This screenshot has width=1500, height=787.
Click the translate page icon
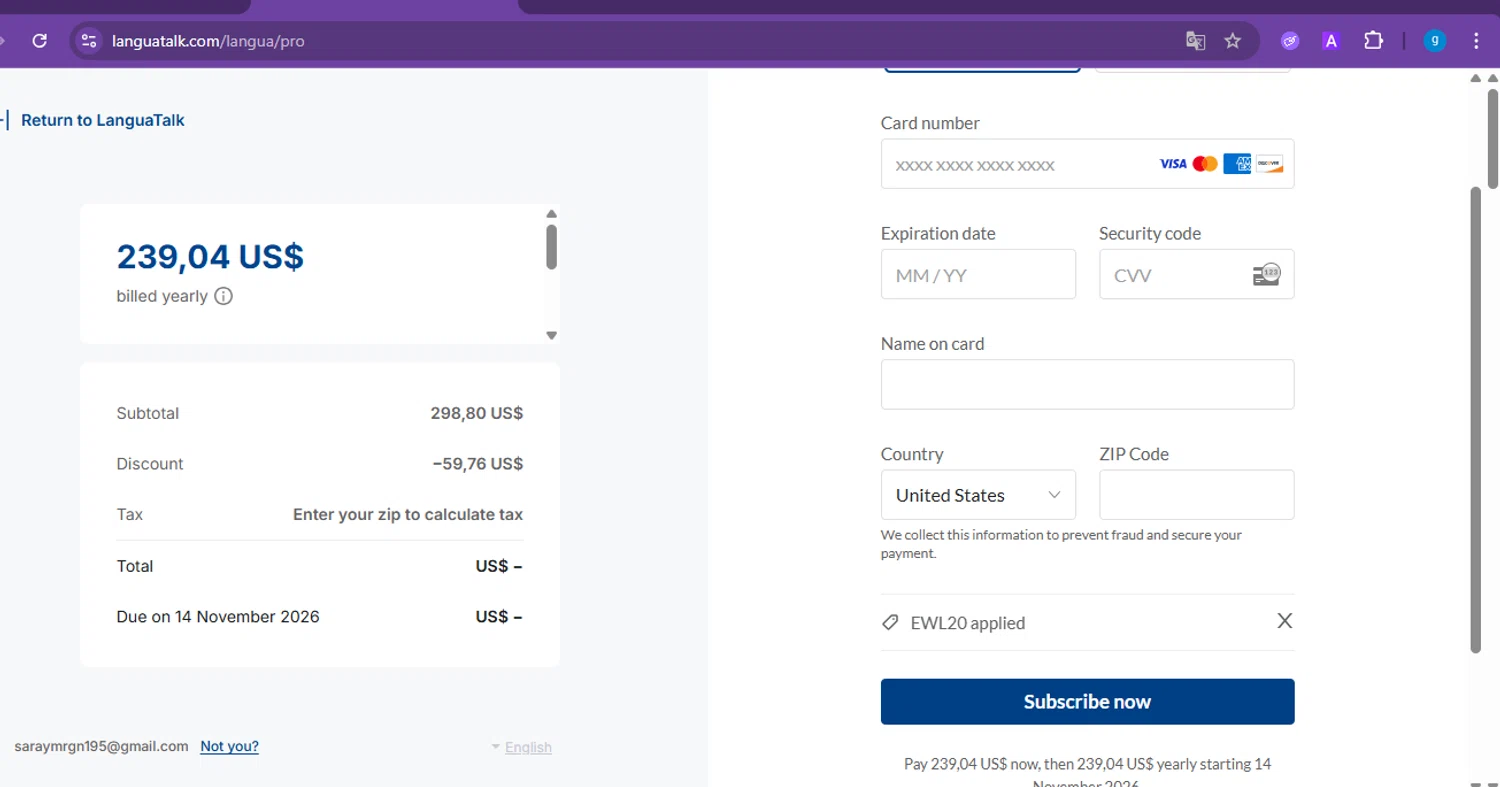tap(1195, 41)
